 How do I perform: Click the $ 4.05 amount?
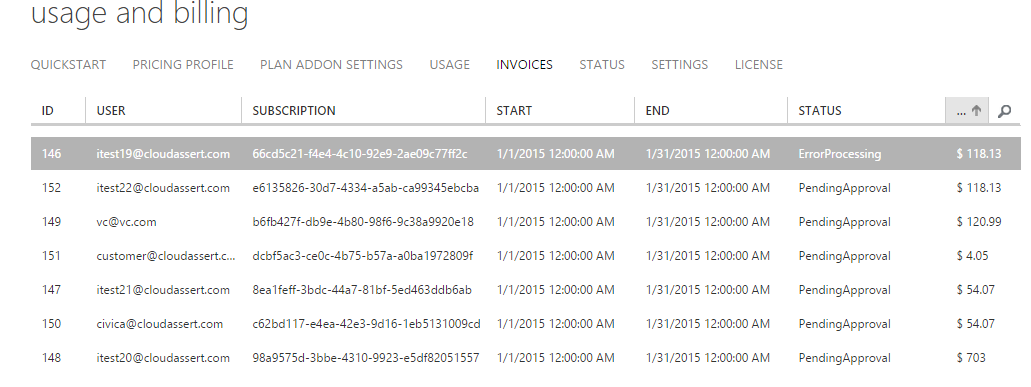pos(972,256)
